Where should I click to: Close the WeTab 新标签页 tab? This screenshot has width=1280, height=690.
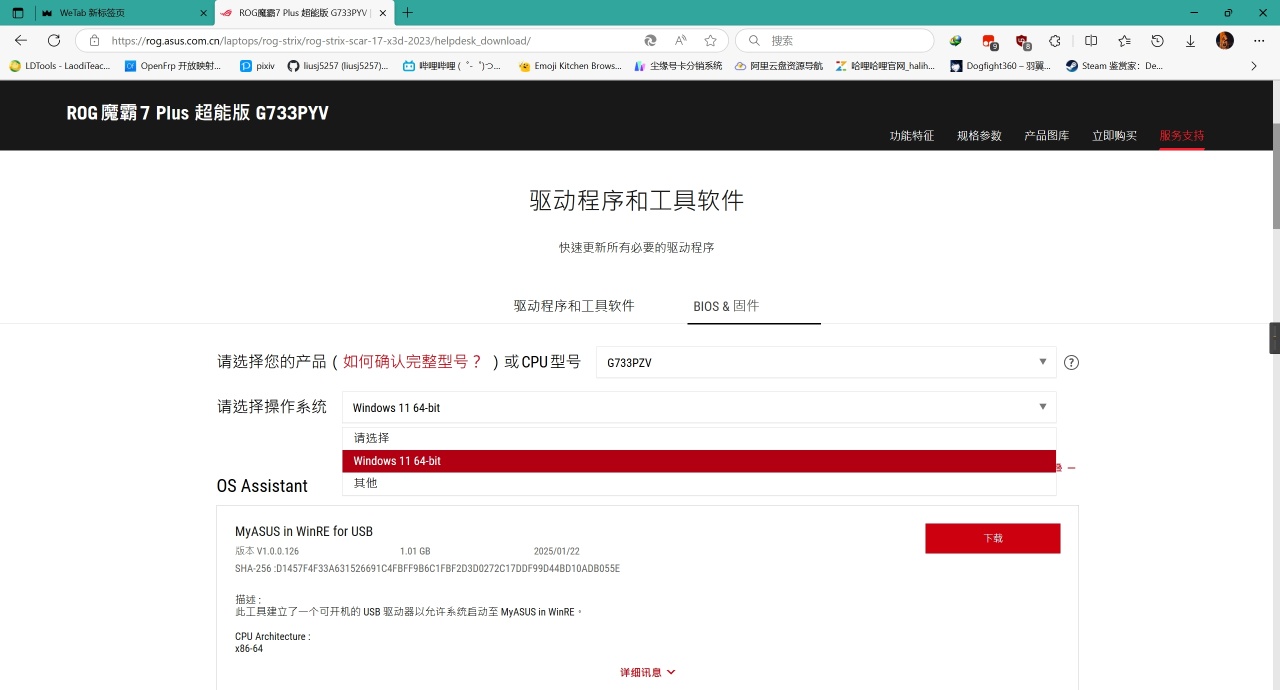point(203,13)
